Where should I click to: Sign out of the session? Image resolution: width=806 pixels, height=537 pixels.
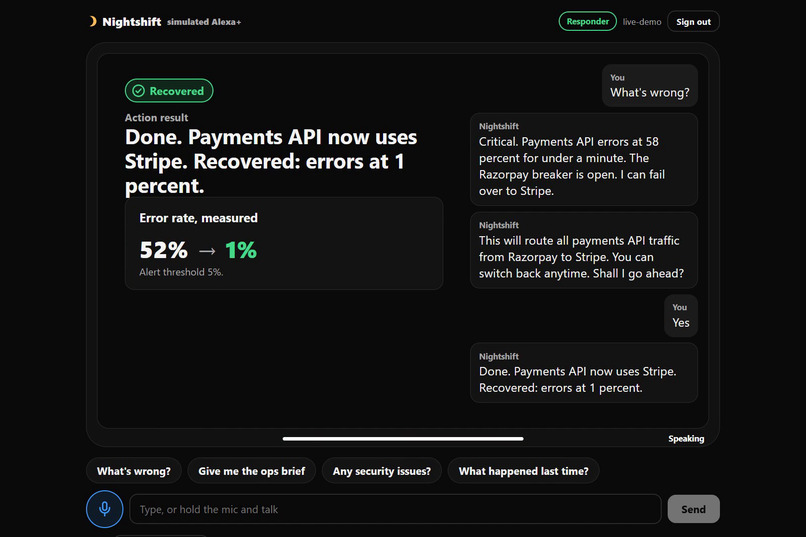coord(693,22)
